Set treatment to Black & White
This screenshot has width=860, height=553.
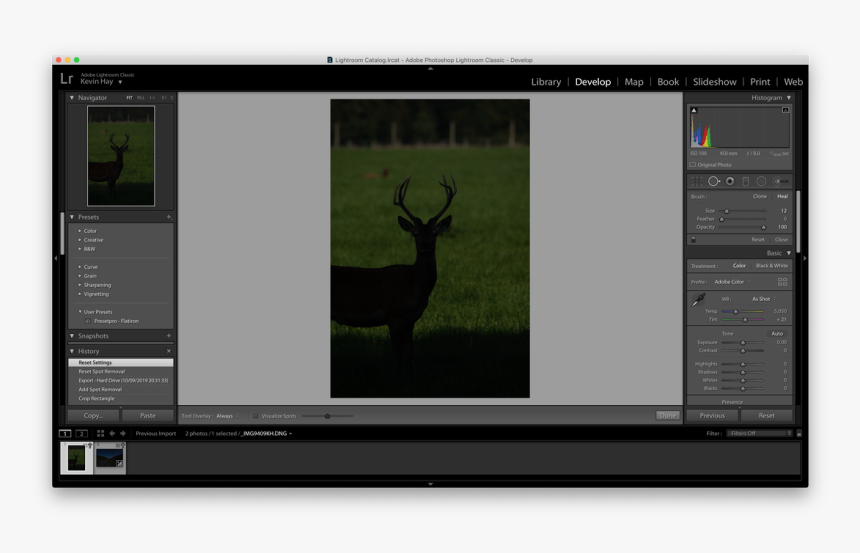point(772,266)
